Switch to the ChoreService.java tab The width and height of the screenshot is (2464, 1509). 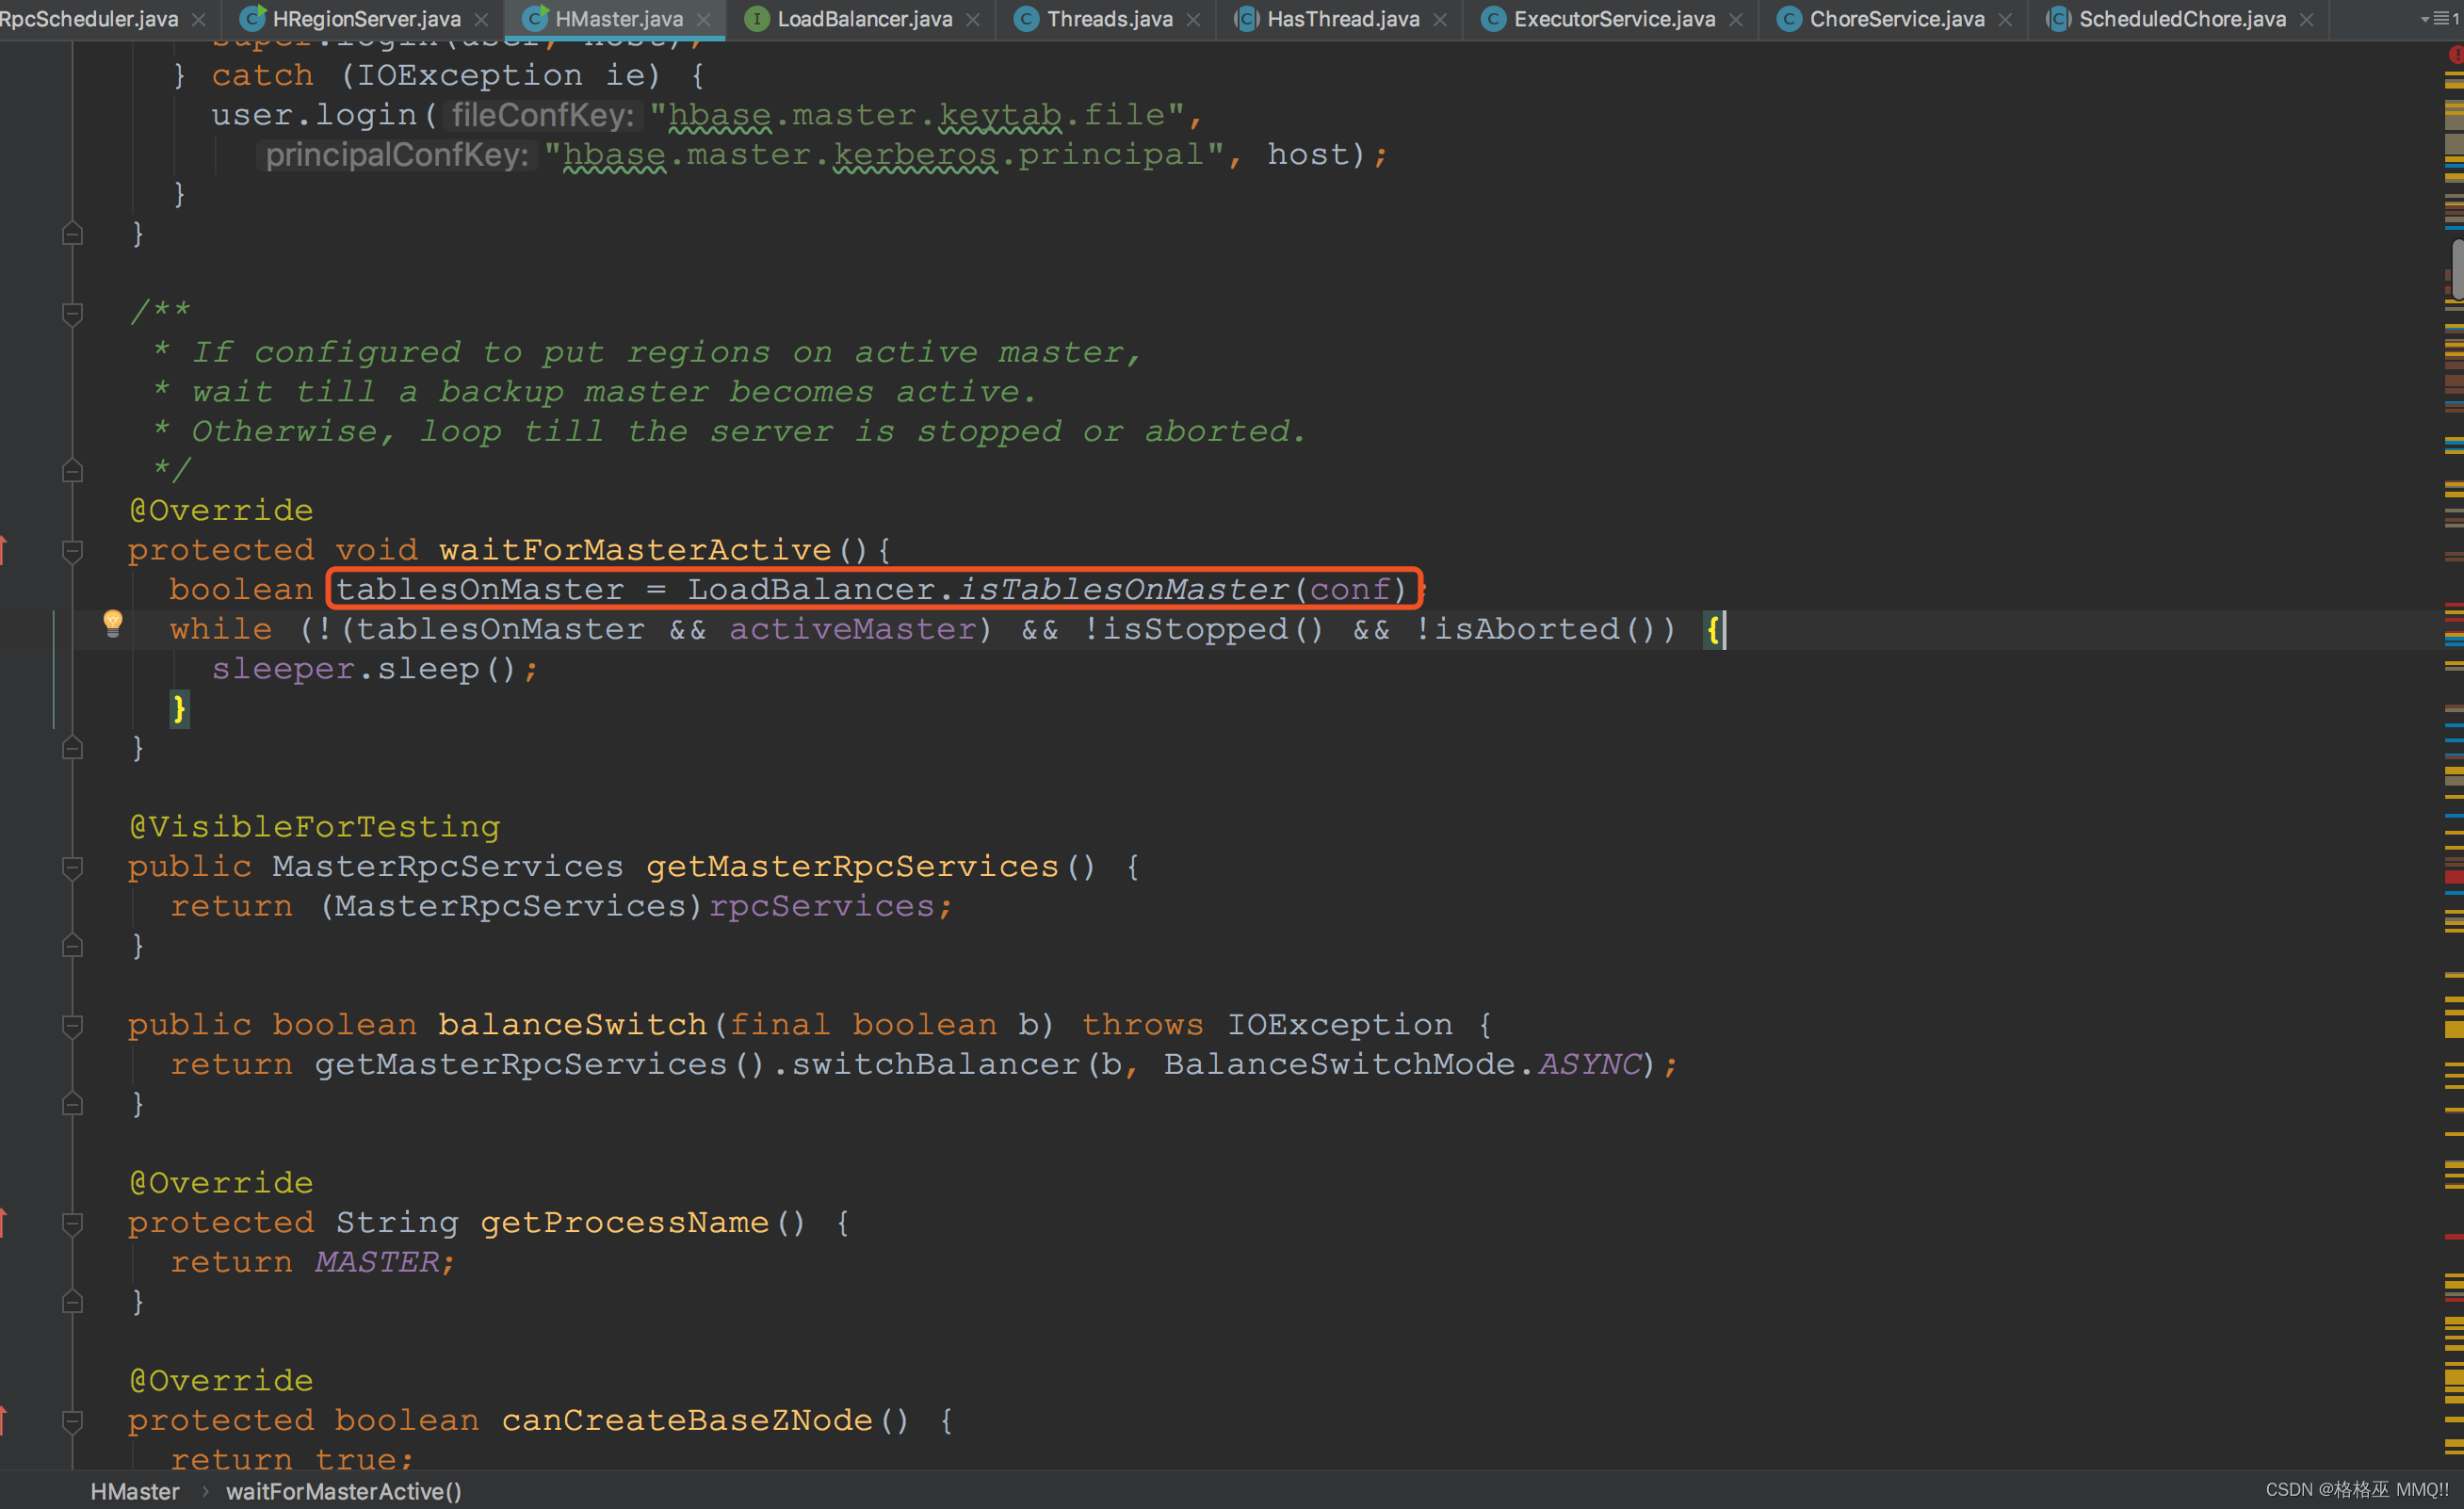point(1896,19)
